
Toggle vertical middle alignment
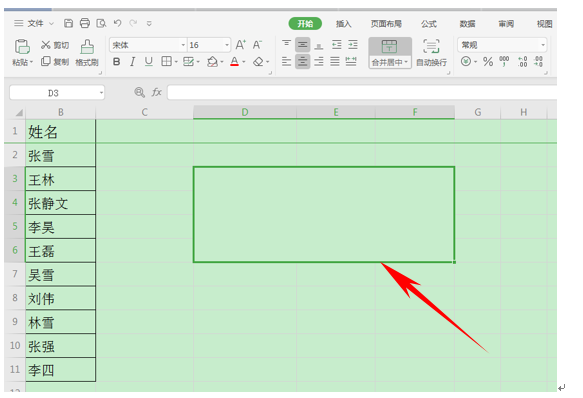303,45
